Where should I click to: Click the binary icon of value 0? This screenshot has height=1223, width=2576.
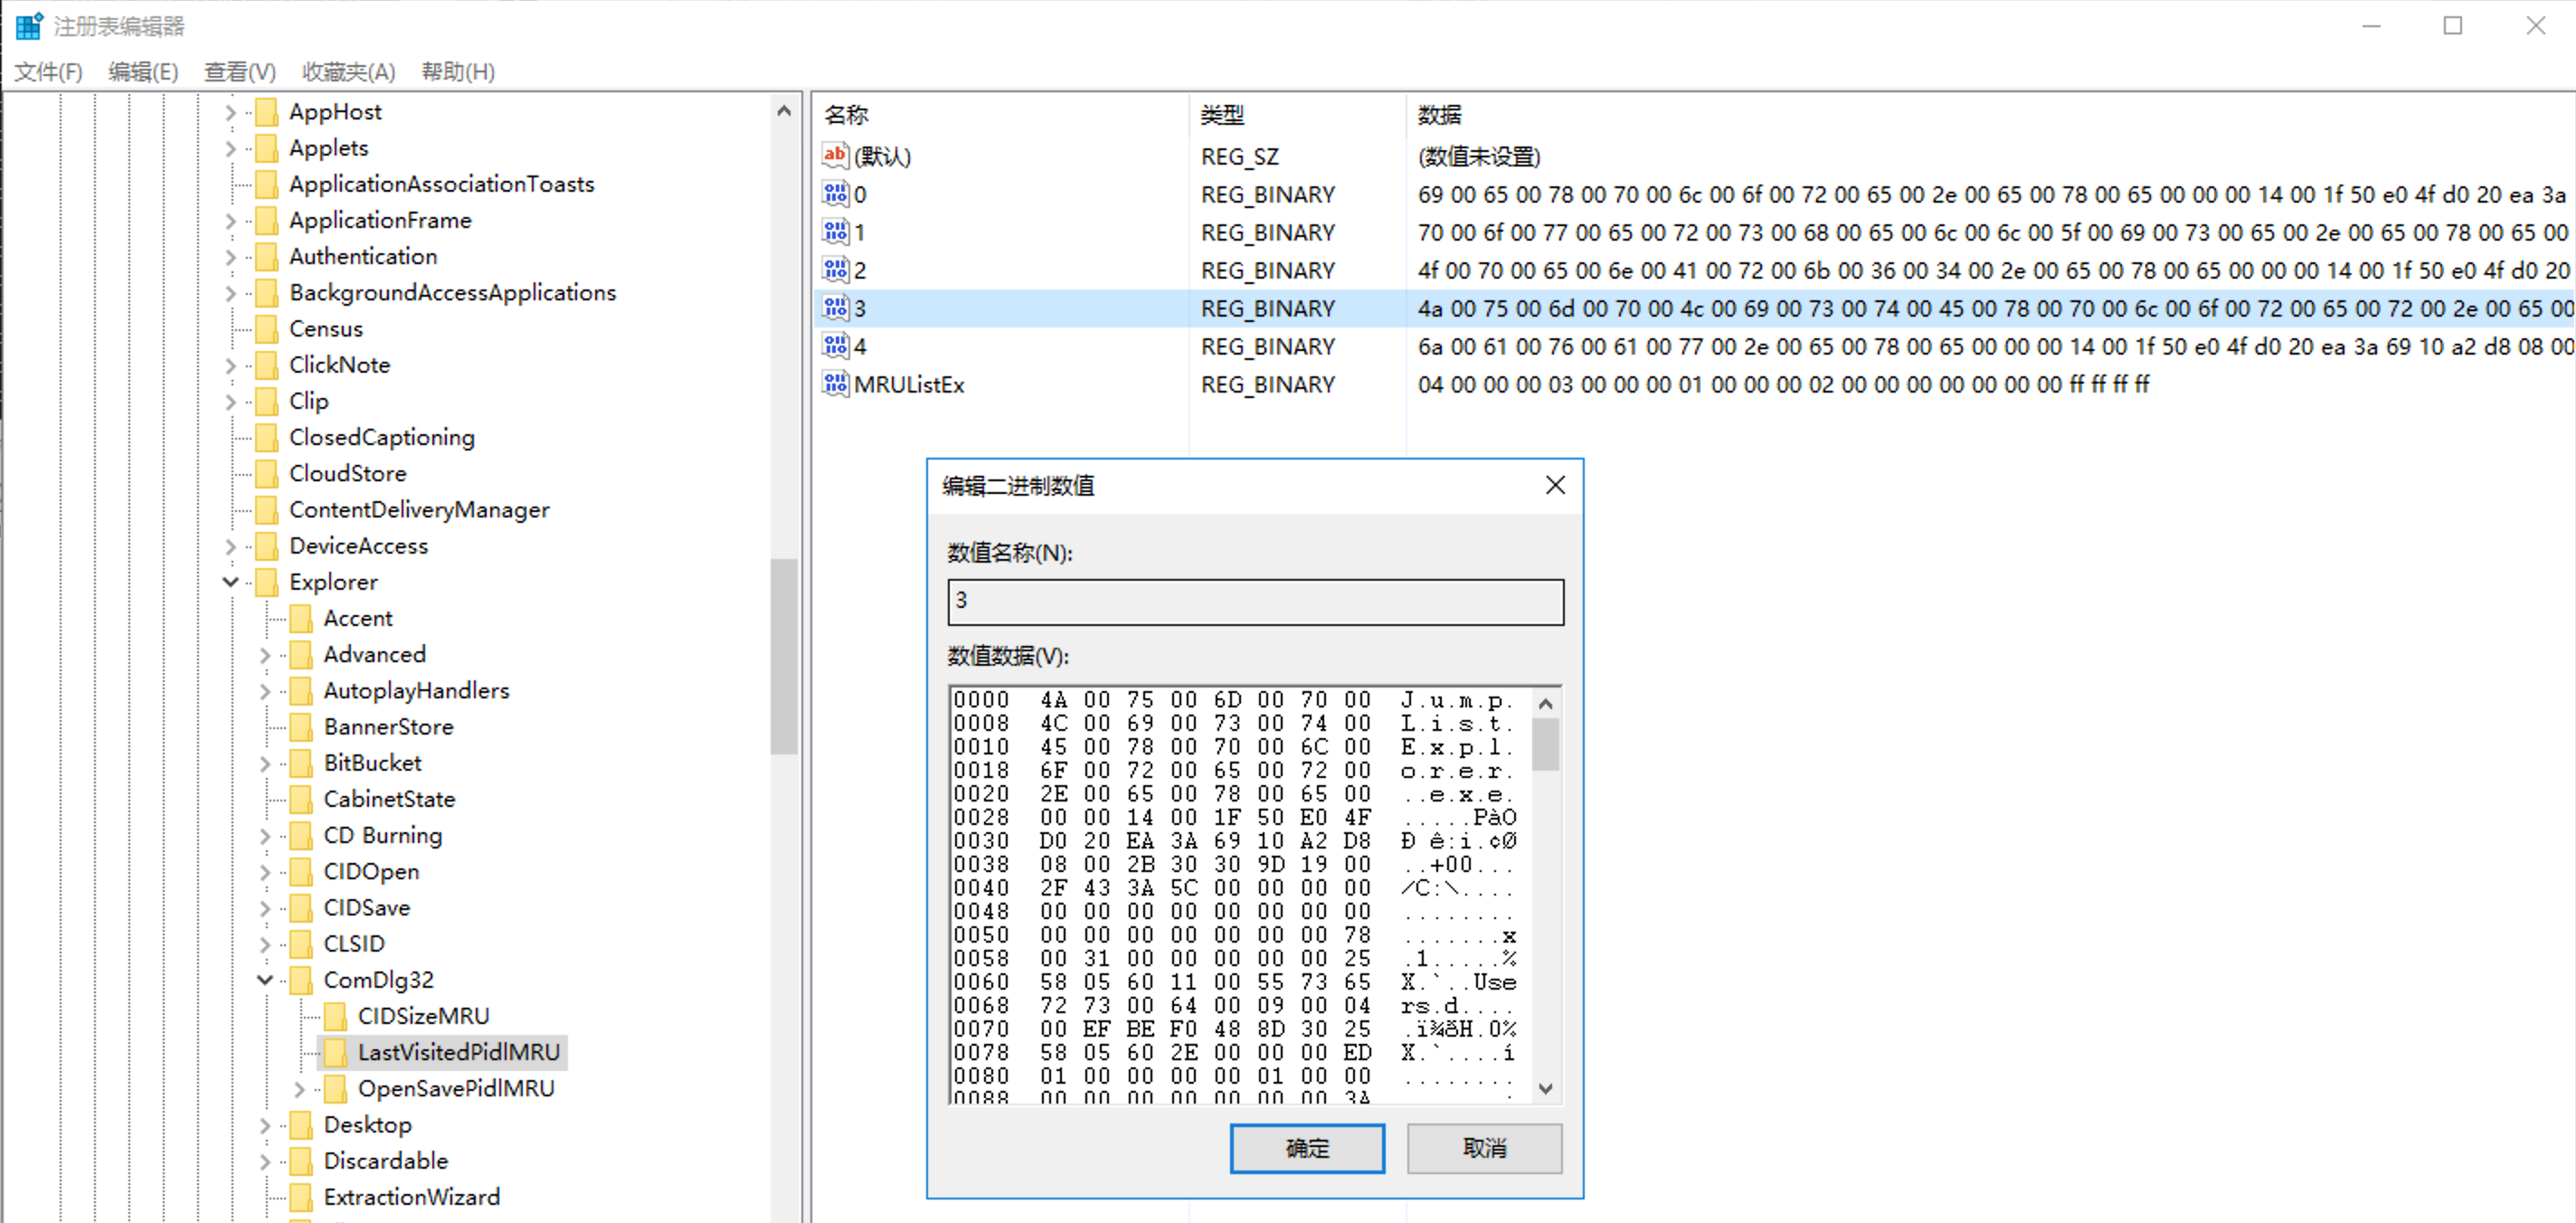(835, 194)
